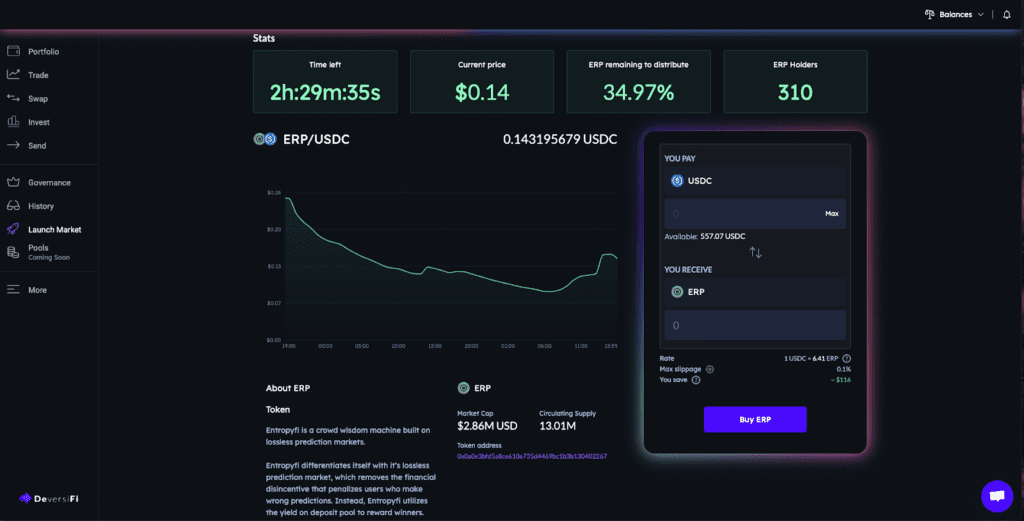1024x521 pixels.
Task: Click the More hamburger icon
Action: point(13,289)
